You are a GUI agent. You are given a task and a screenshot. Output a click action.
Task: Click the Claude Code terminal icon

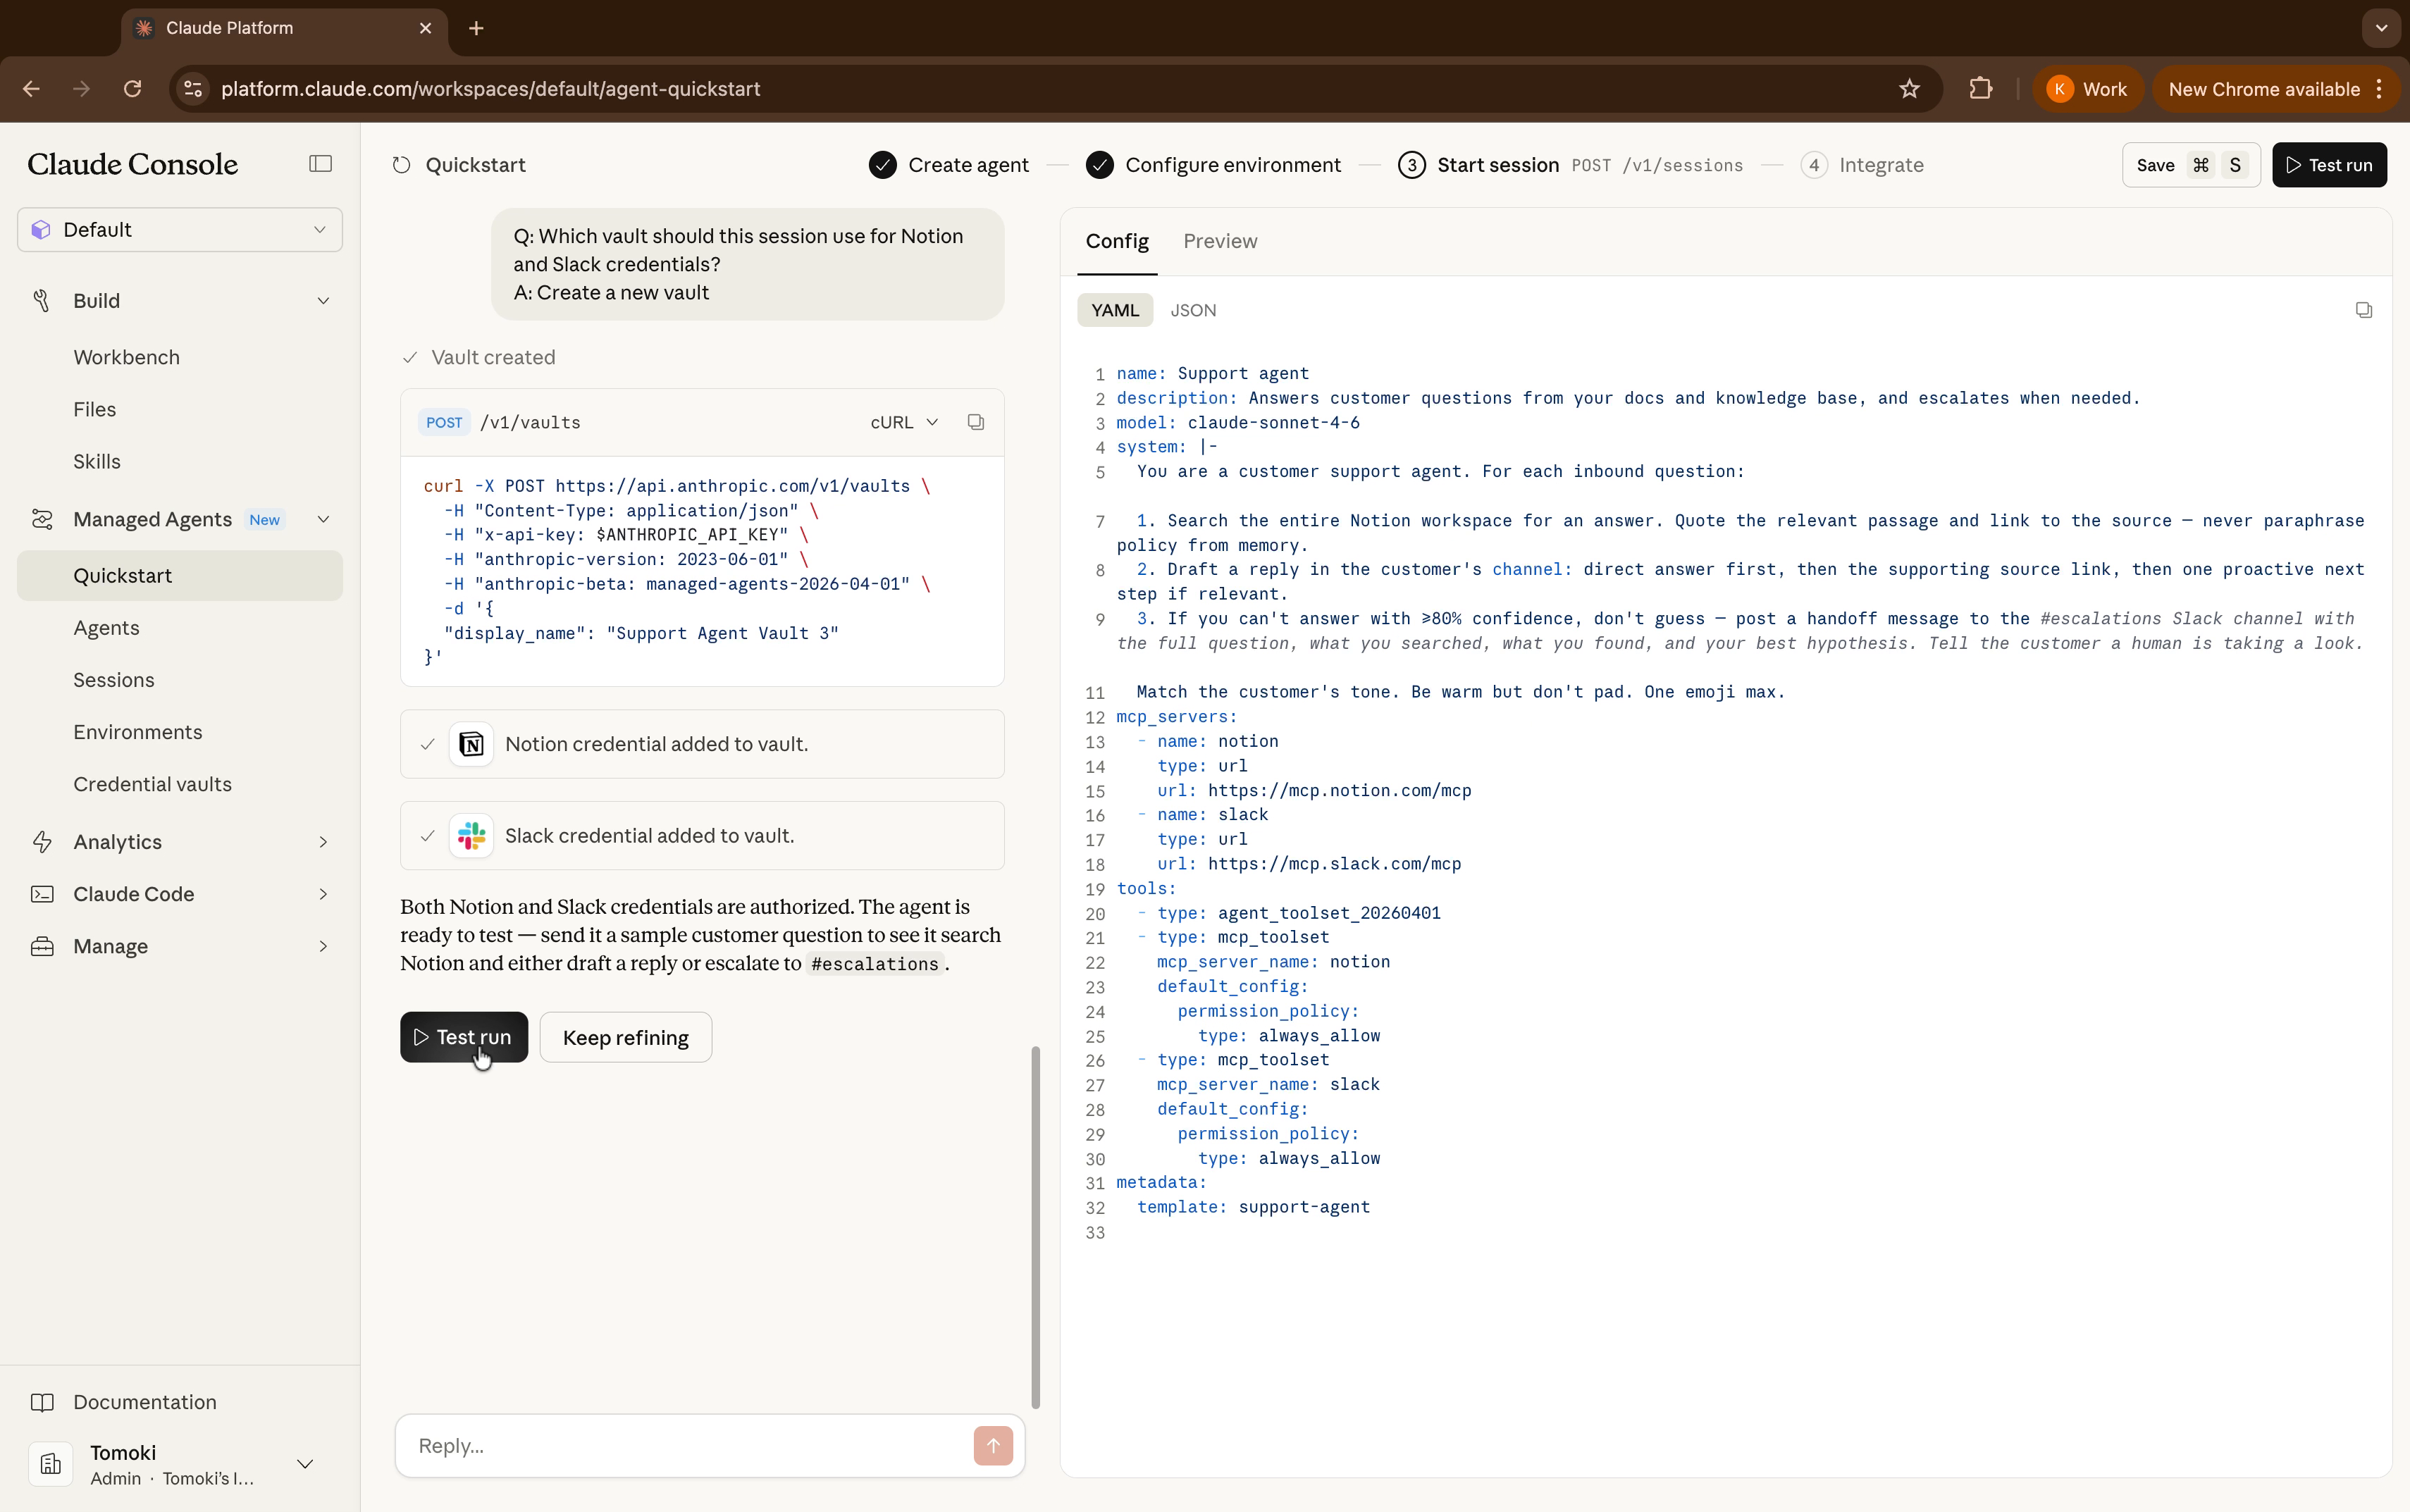(42, 894)
